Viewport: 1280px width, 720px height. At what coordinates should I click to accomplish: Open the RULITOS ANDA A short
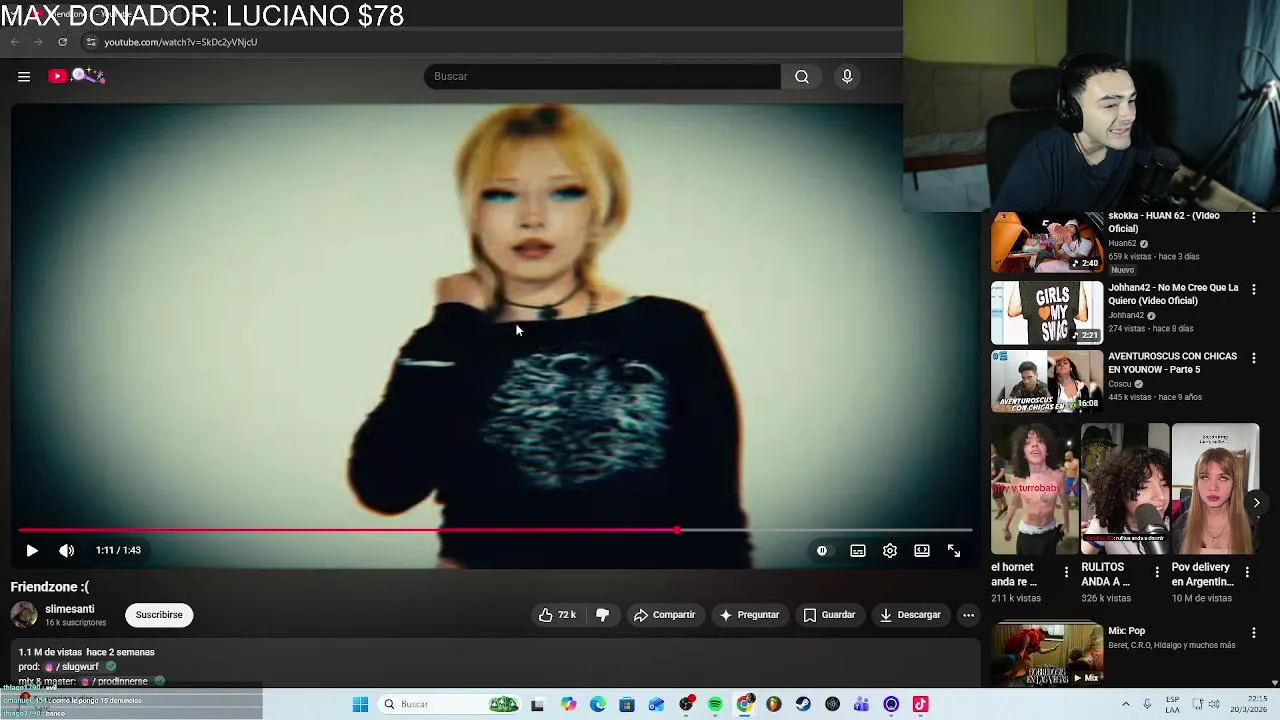[1125, 489]
